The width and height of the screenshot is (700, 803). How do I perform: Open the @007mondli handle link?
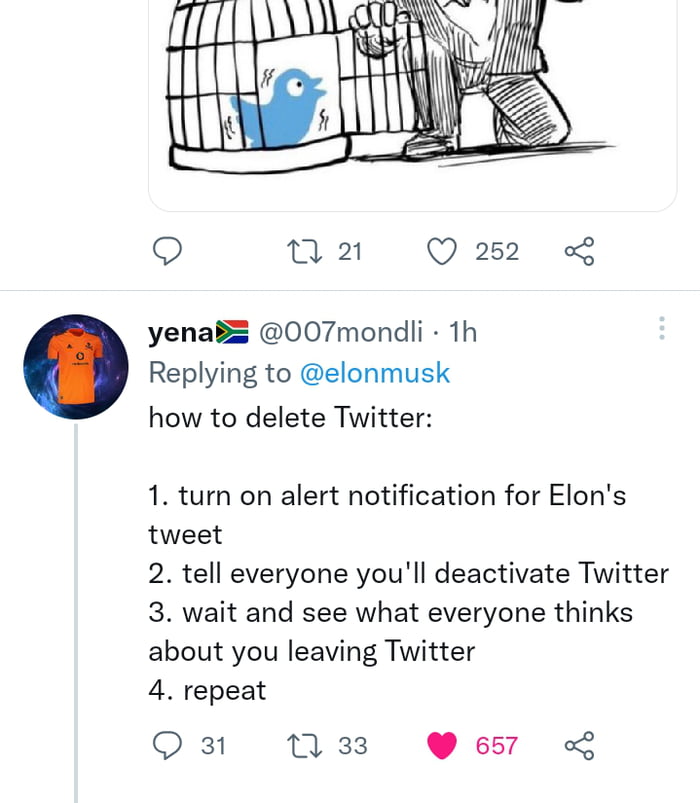coord(341,332)
